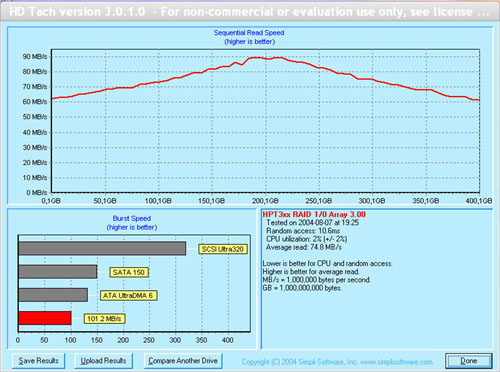Select the ATA UltraDMA 6 gray bar
500x372 pixels.
coord(53,295)
